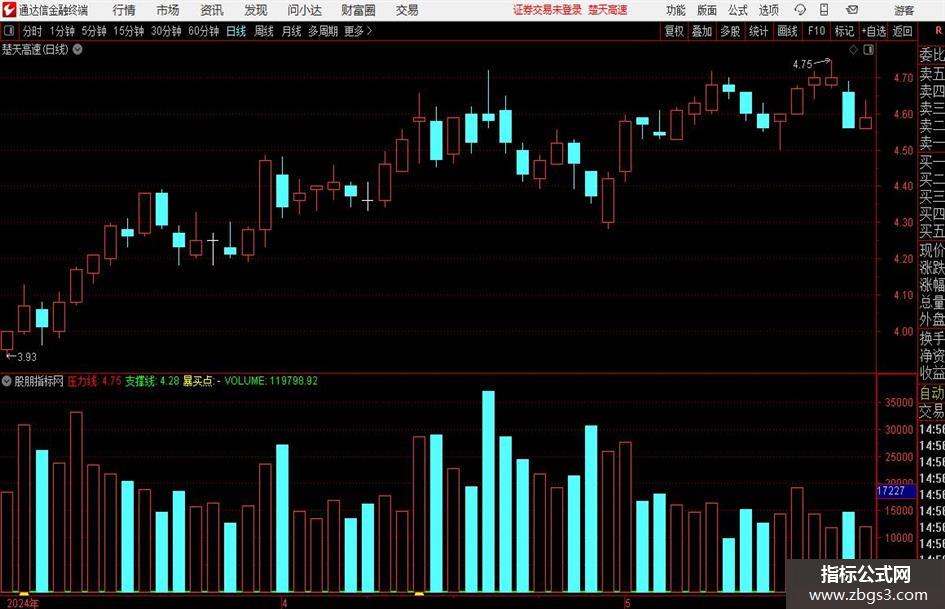This screenshot has width=945, height=609.
Task: Open the 选项 menu
Action: 768,10
